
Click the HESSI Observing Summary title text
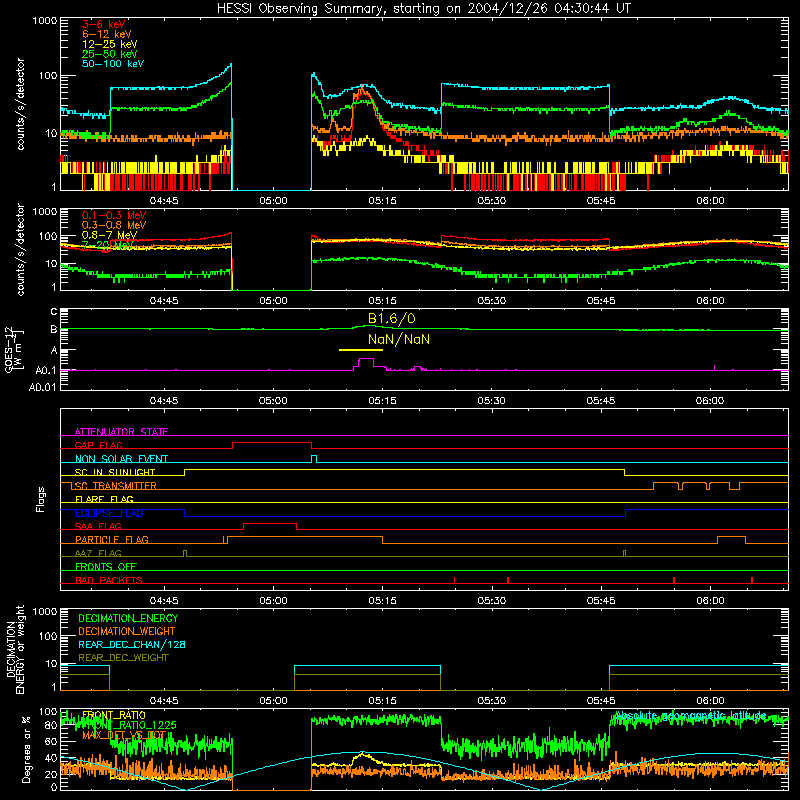(x=423, y=9)
